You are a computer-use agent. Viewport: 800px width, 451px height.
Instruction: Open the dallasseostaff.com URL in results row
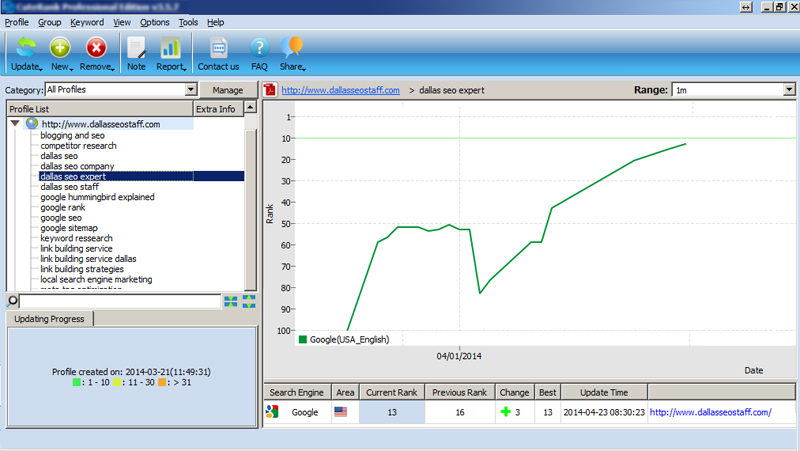point(710,412)
